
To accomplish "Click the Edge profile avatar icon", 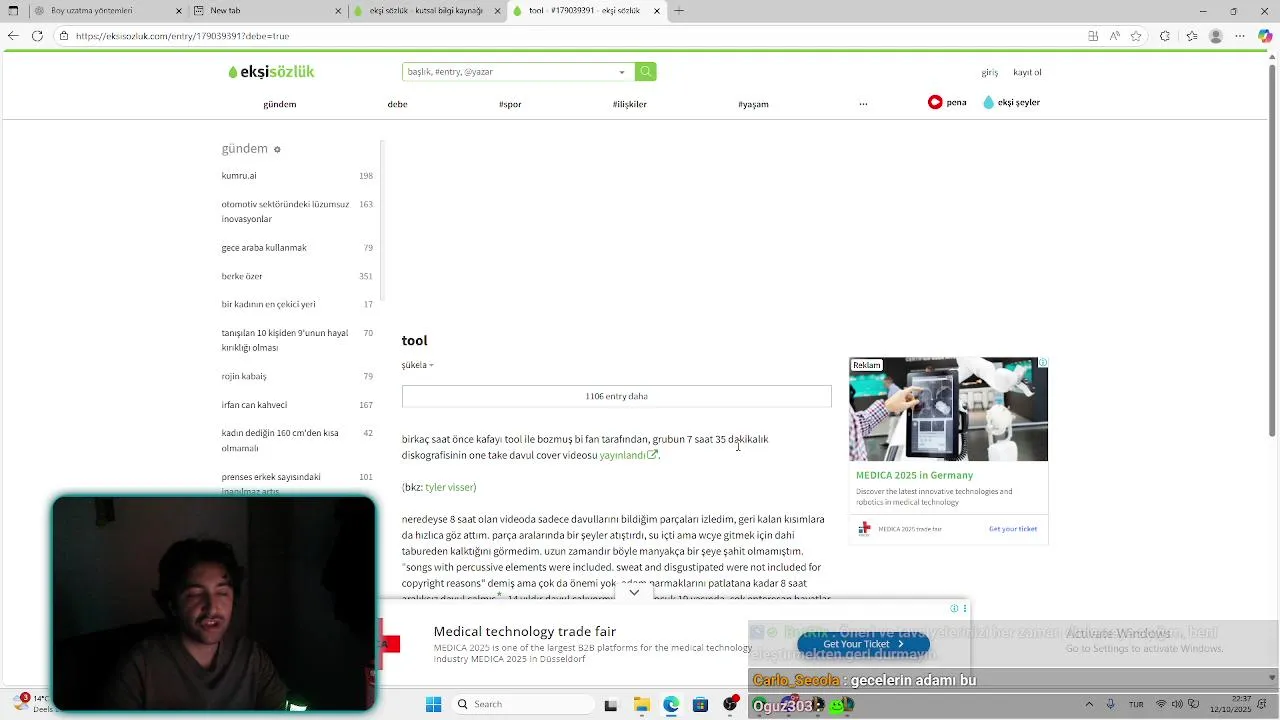I will click(1216, 36).
